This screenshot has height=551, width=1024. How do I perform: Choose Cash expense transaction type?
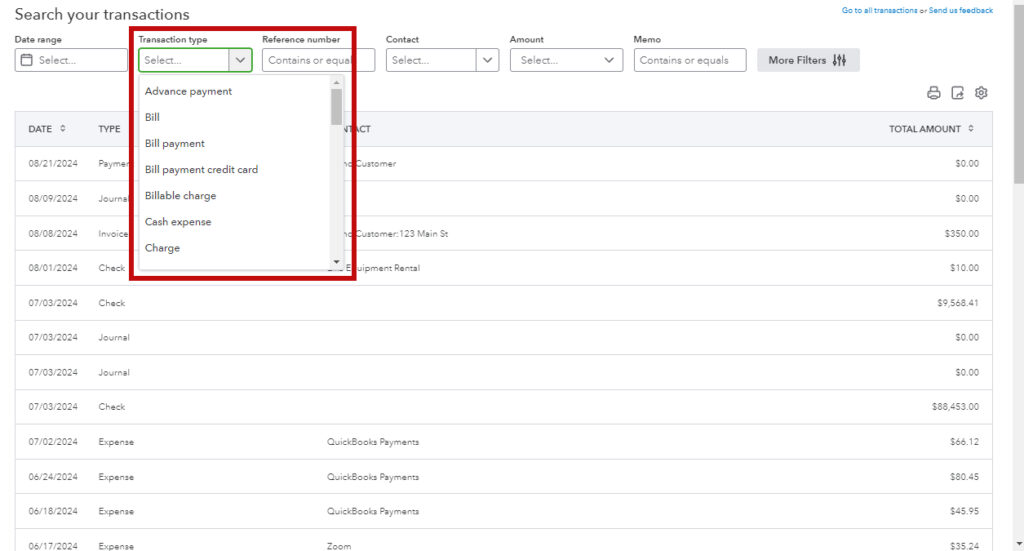coord(178,222)
